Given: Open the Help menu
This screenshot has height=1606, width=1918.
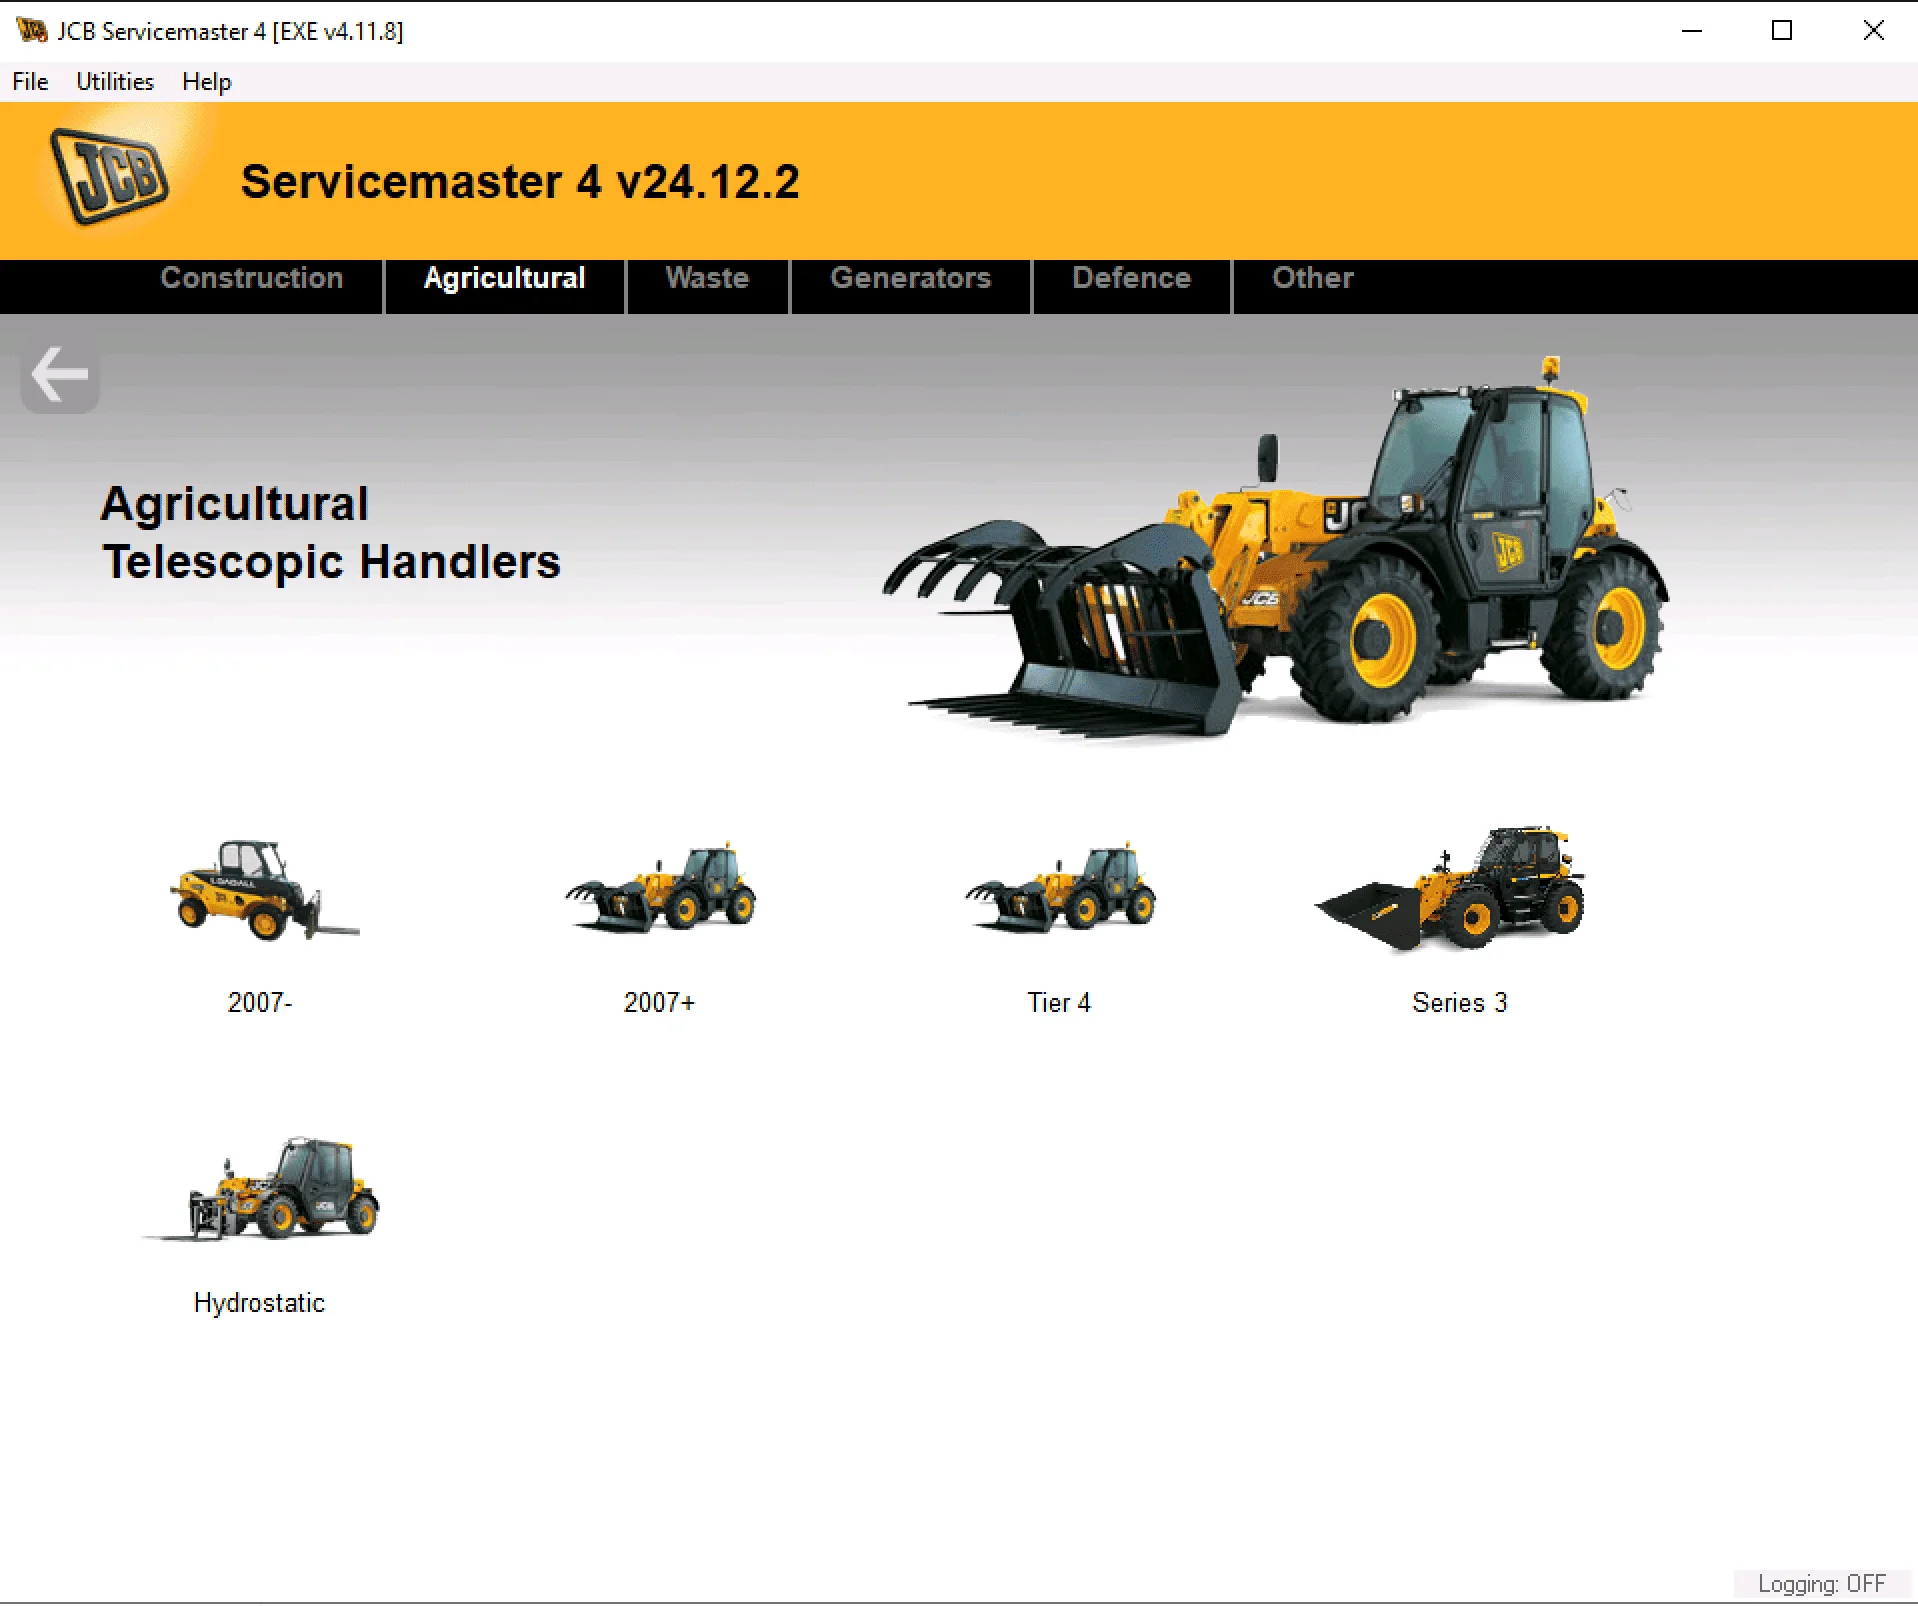Looking at the screenshot, I should tap(207, 82).
